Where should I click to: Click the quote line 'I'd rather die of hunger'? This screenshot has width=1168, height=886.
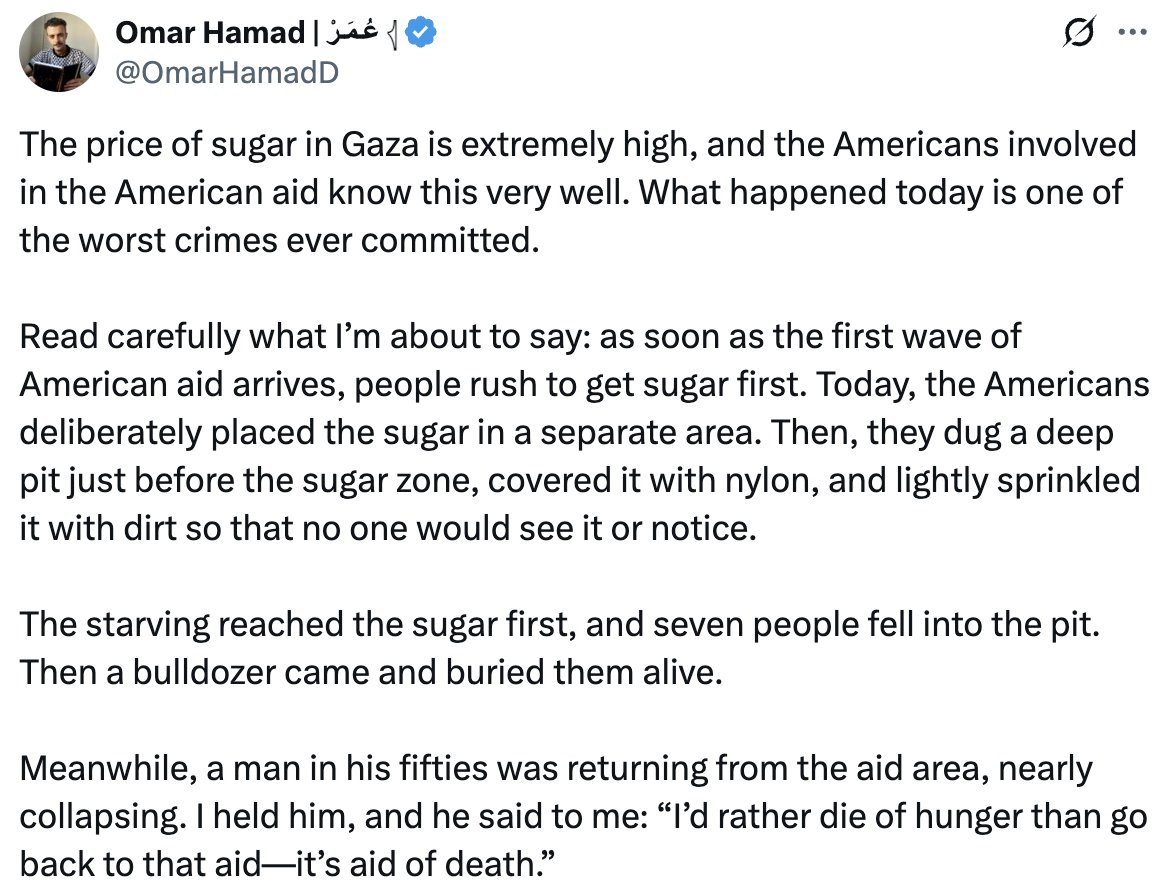(x=901, y=817)
